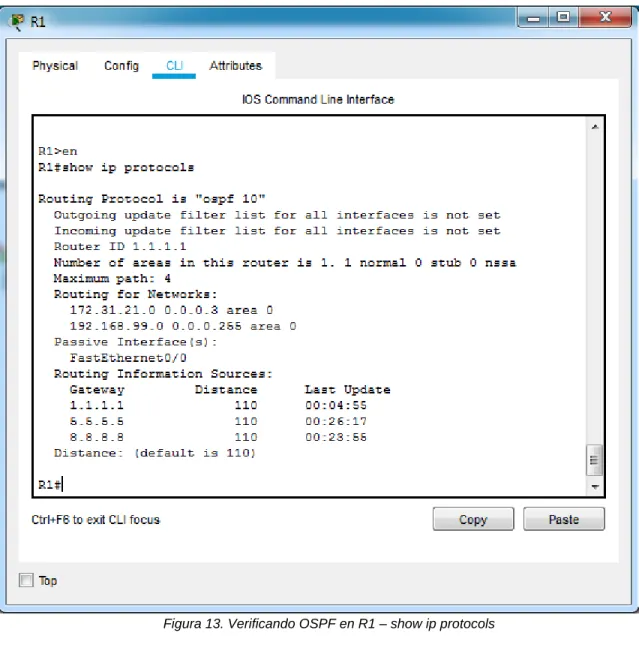This screenshot has height=660, width=639.
Task: Click network '192.168.99.0 0.0.0.255 area 0'
Action: pyautogui.click(x=183, y=326)
